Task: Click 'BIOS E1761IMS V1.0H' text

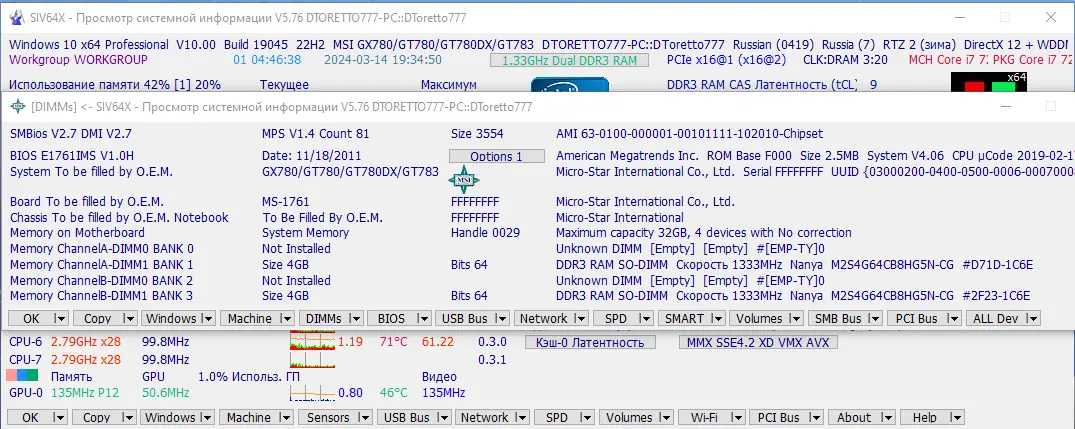Action: (72, 156)
